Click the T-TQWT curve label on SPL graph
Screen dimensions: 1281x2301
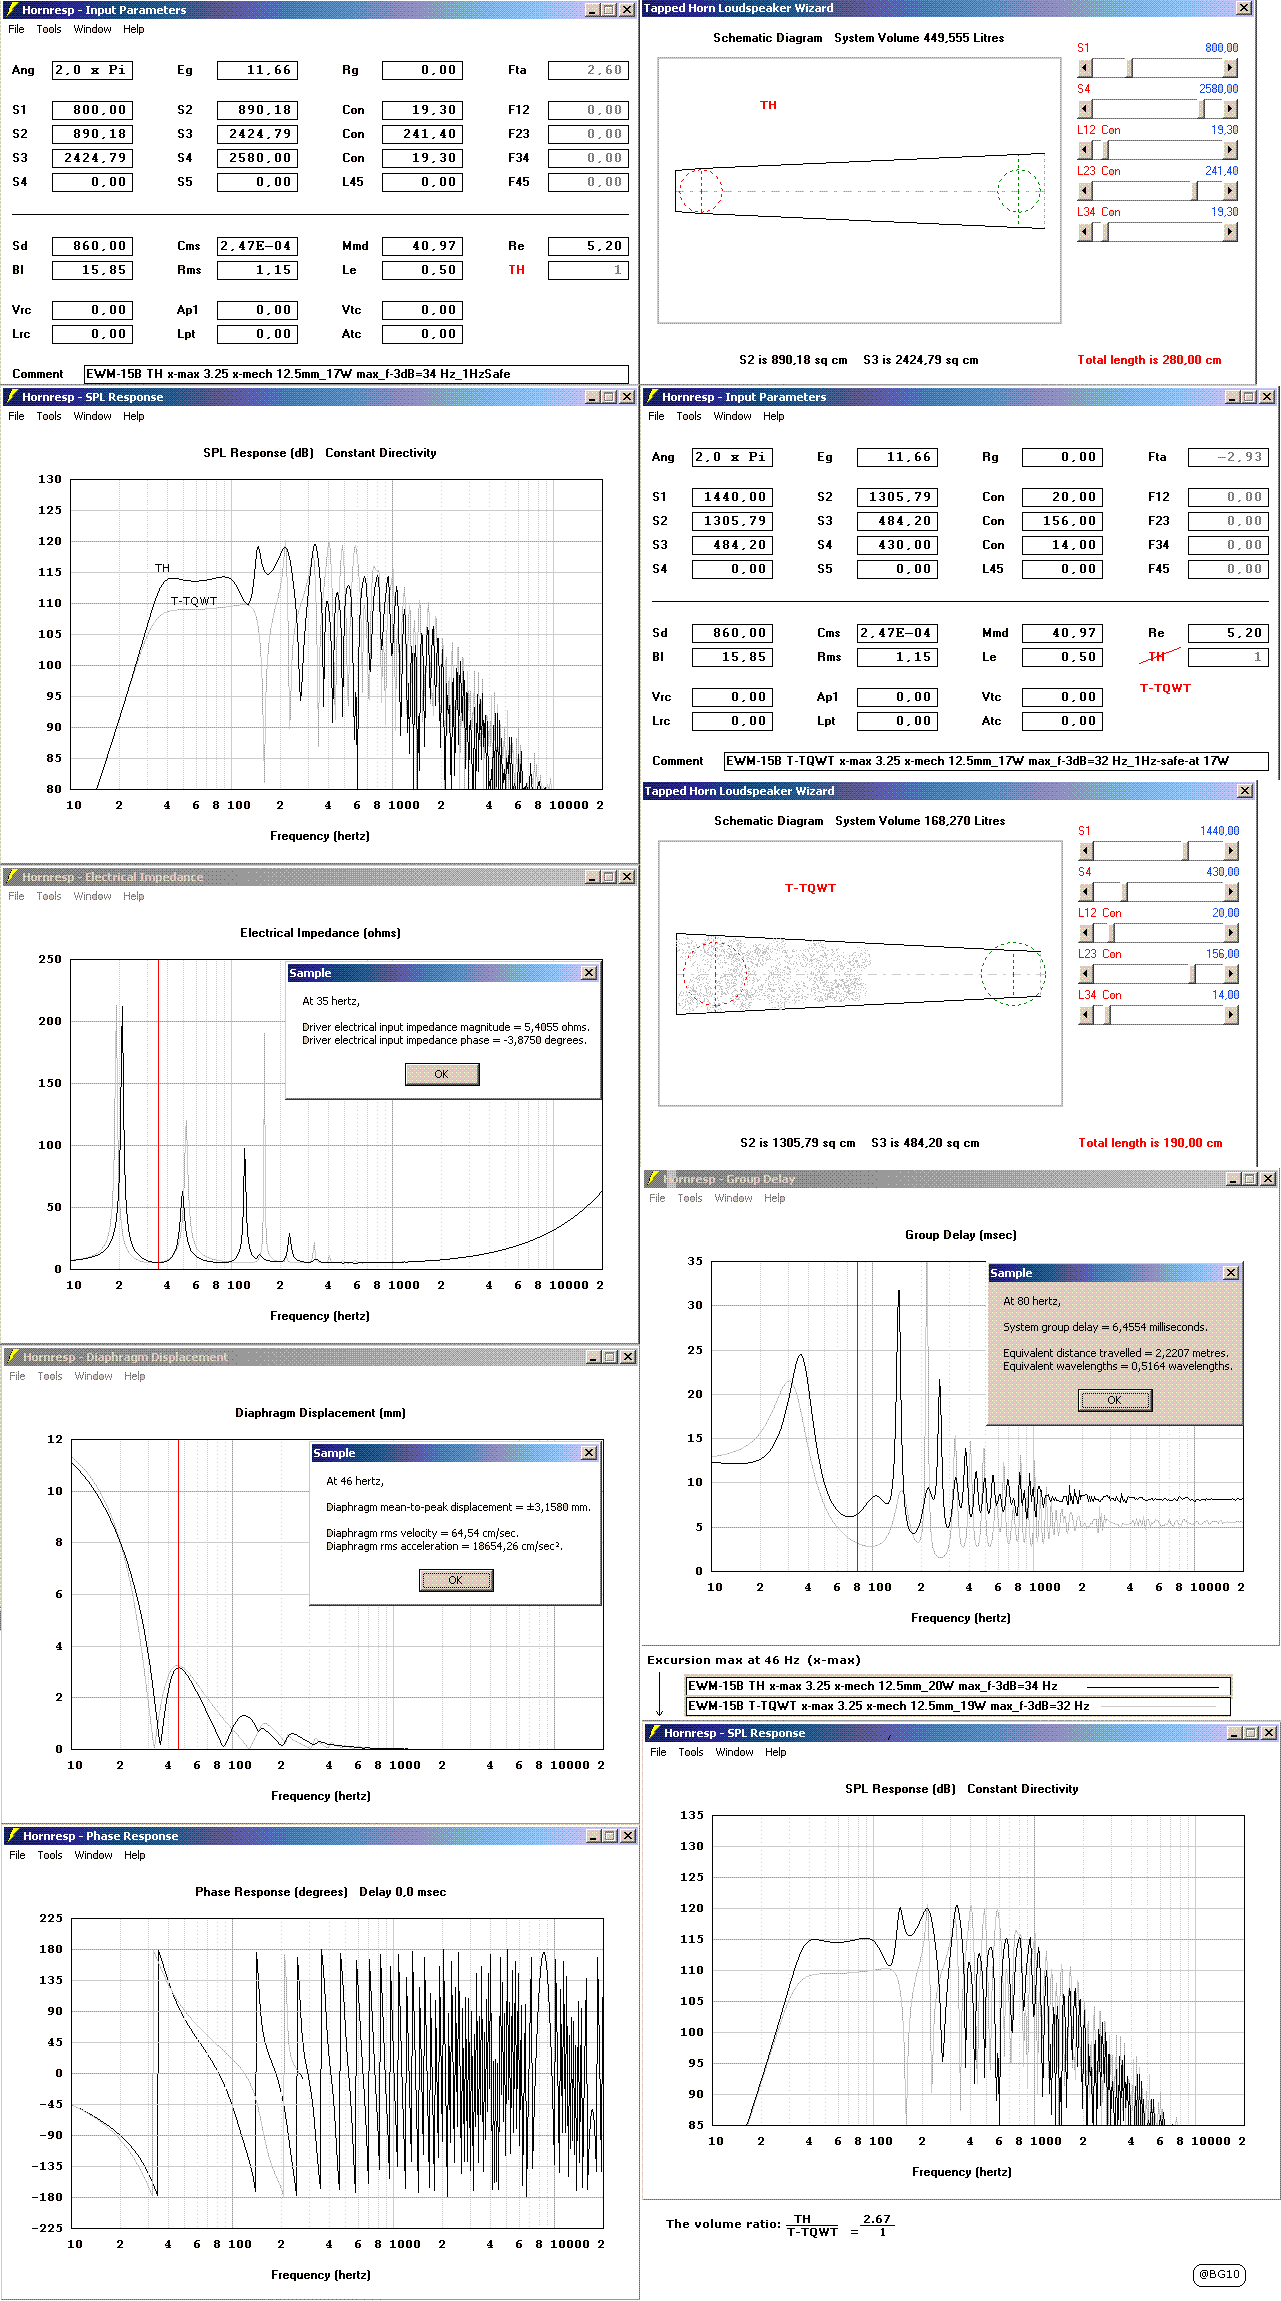(193, 601)
